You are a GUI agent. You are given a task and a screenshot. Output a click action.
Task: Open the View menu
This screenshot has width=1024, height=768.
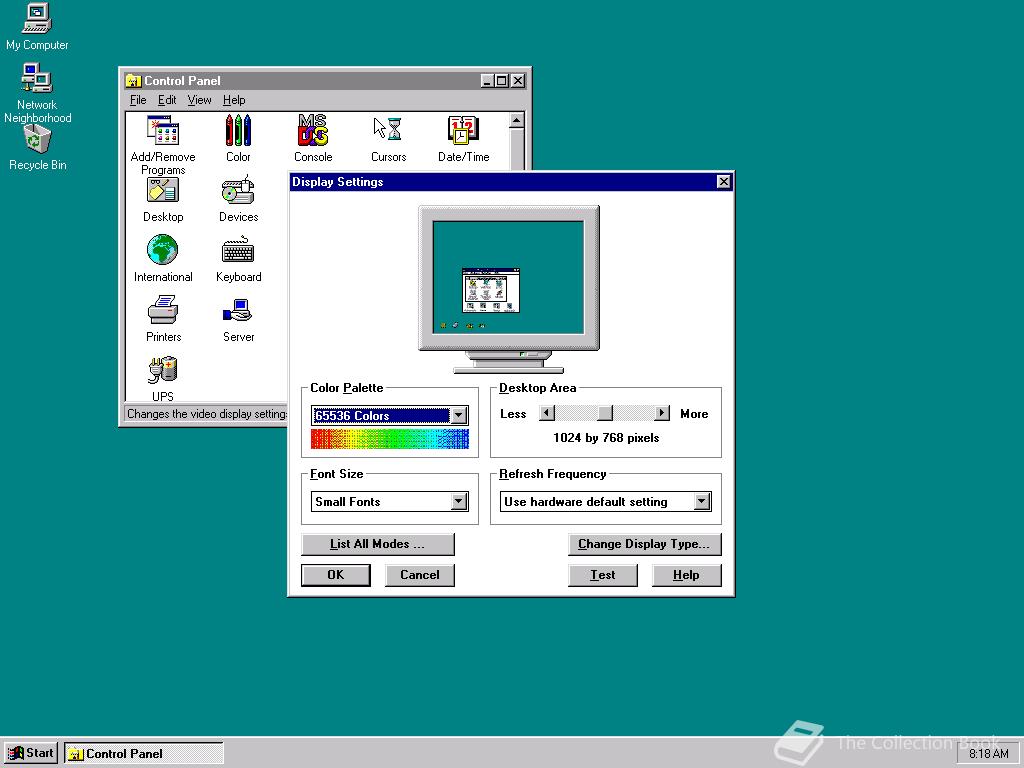[200, 100]
